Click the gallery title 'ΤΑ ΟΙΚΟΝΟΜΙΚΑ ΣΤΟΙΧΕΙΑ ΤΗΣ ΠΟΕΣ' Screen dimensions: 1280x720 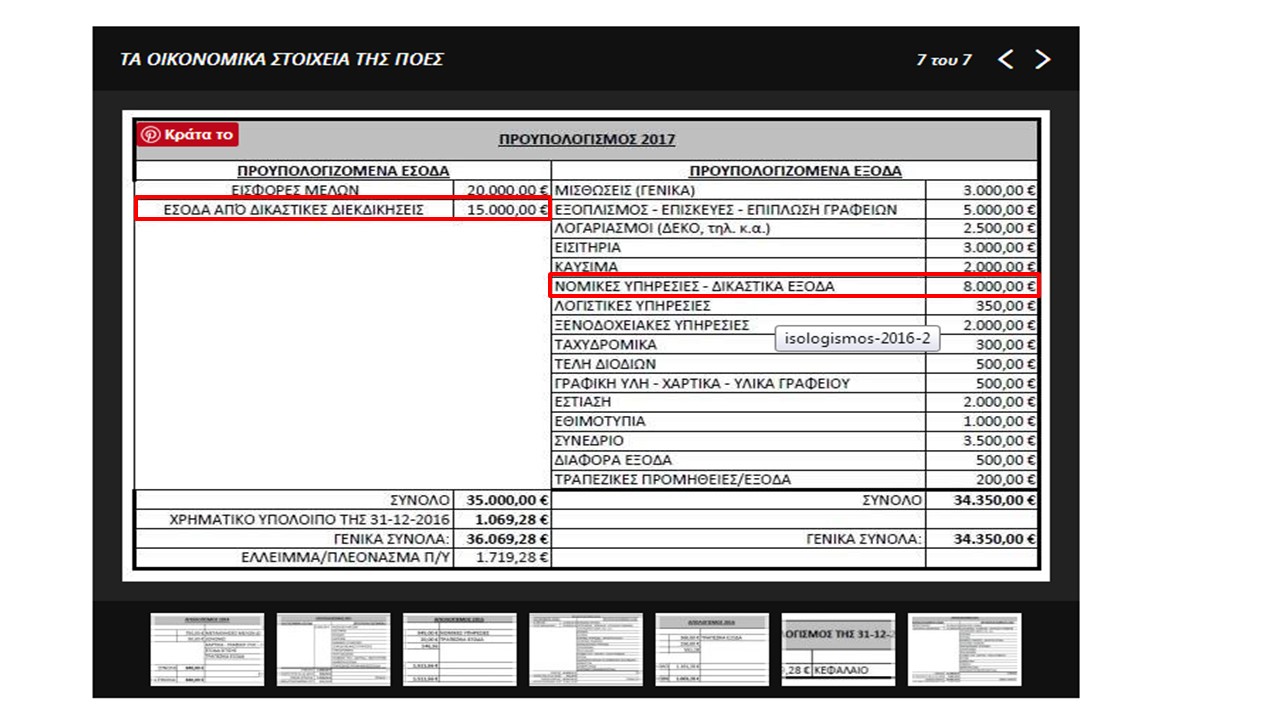pyautogui.click(x=281, y=59)
